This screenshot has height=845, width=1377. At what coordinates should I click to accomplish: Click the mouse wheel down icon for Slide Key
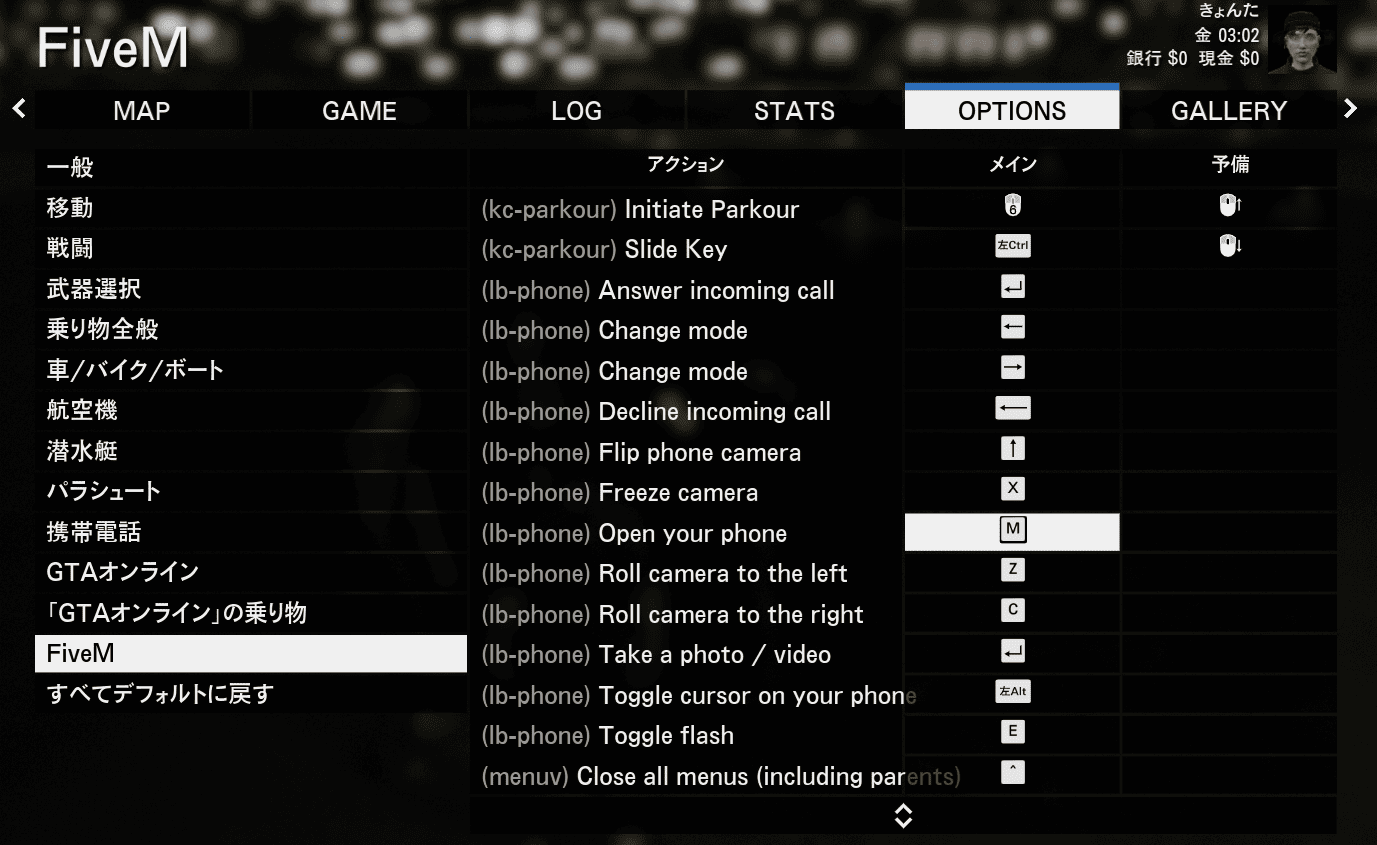[1229, 246]
